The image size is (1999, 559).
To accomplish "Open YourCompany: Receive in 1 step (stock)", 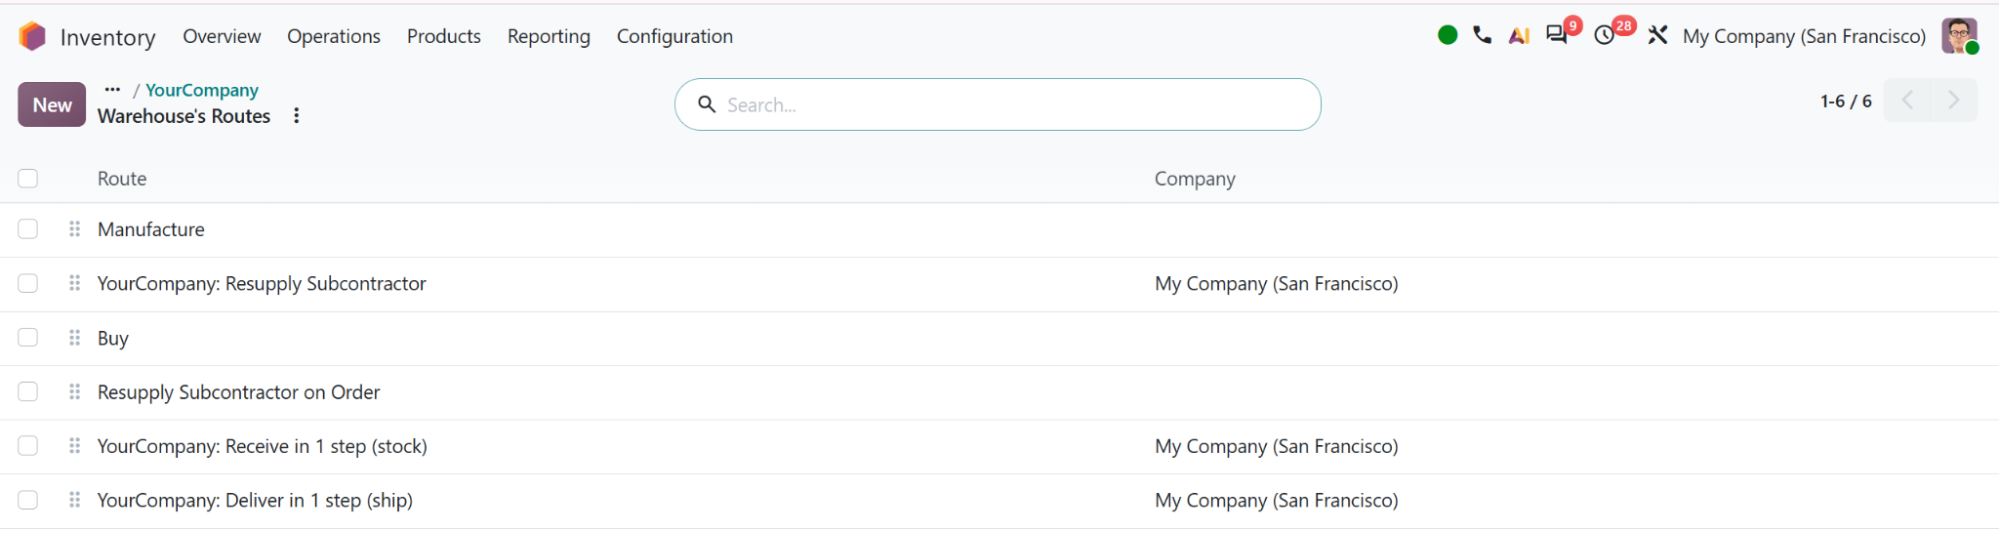I will (x=262, y=446).
